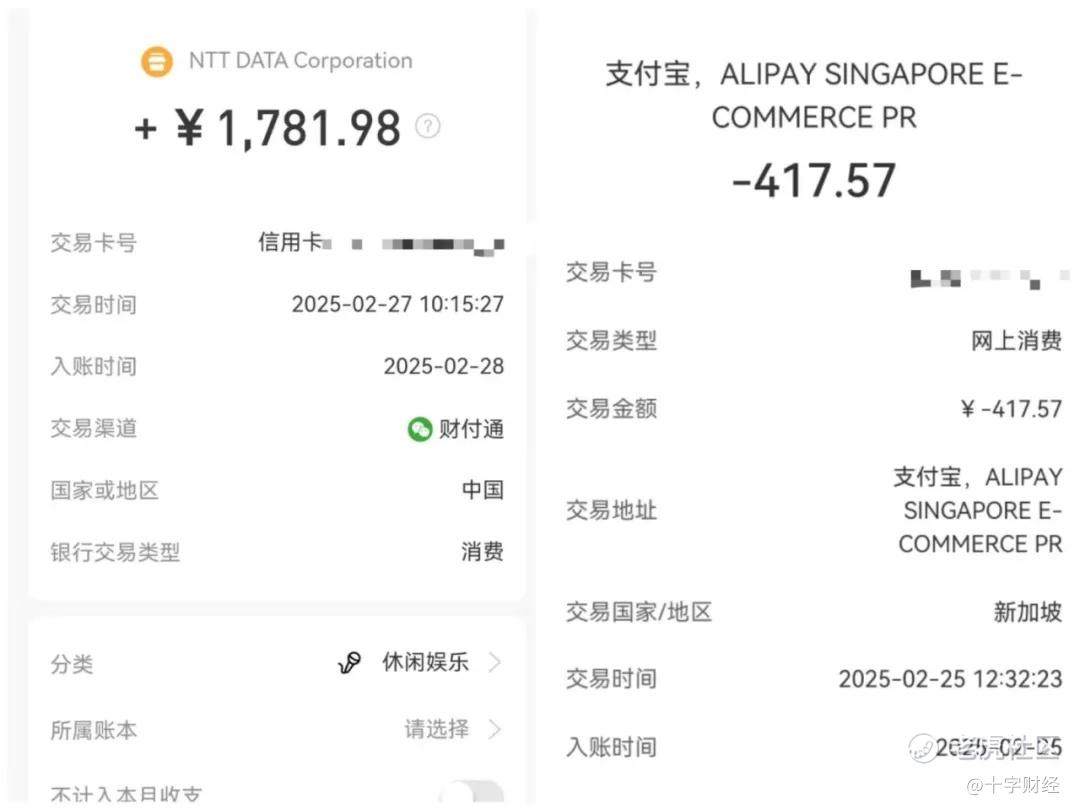Click the 2025-02-25 12:32:23 transaction time
The width and height of the screenshot is (1080, 810).
click(951, 679)
